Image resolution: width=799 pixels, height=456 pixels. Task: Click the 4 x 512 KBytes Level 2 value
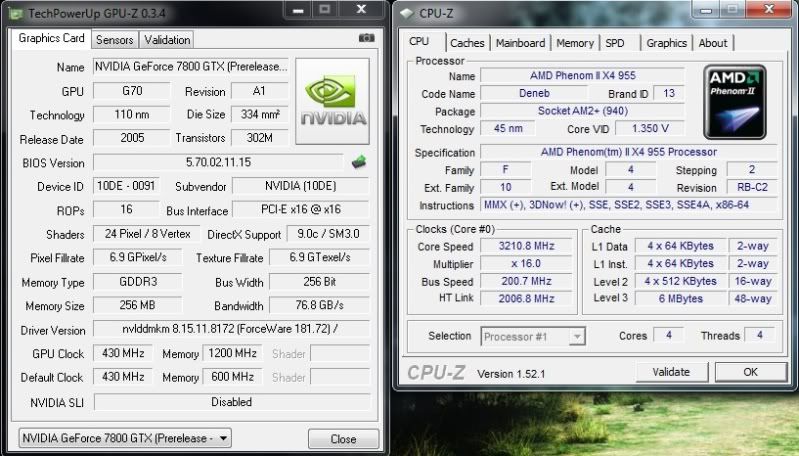[680, 281]
